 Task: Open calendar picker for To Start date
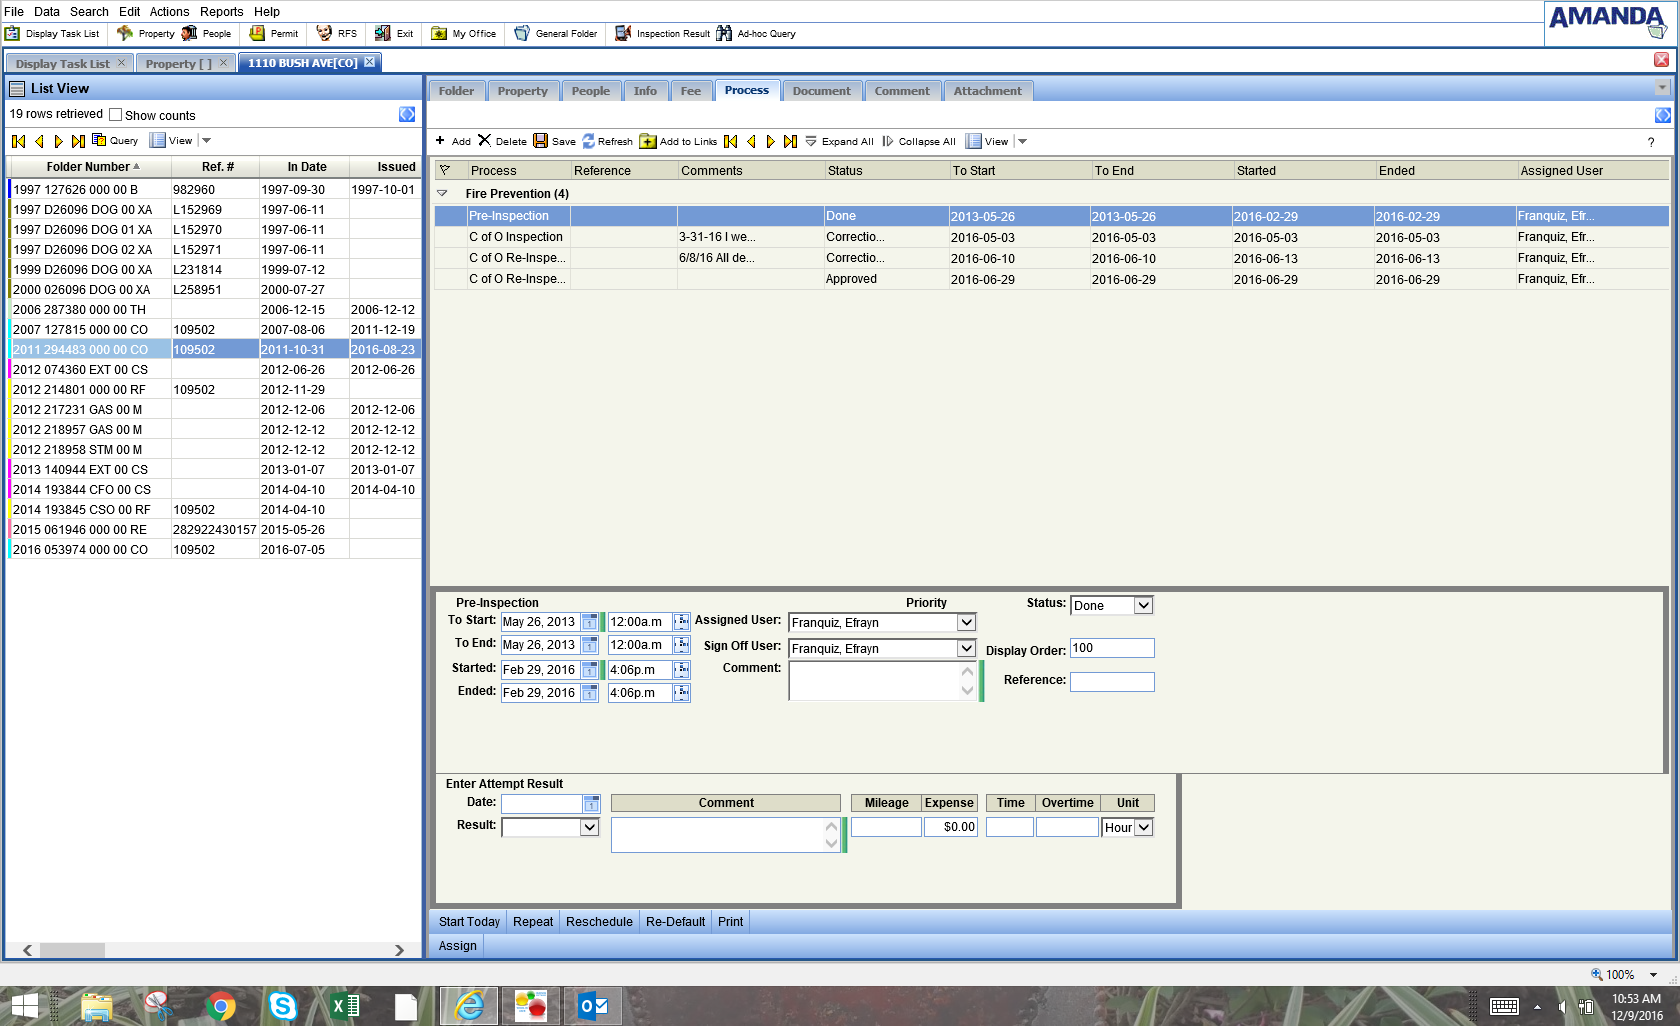coord(590,622)
